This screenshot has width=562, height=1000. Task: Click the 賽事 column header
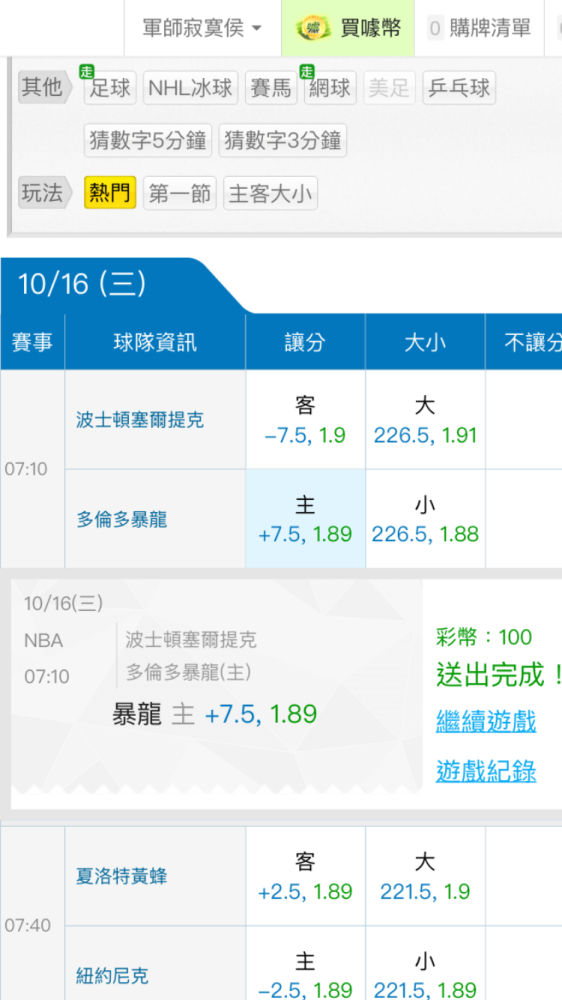click(33, 342)
